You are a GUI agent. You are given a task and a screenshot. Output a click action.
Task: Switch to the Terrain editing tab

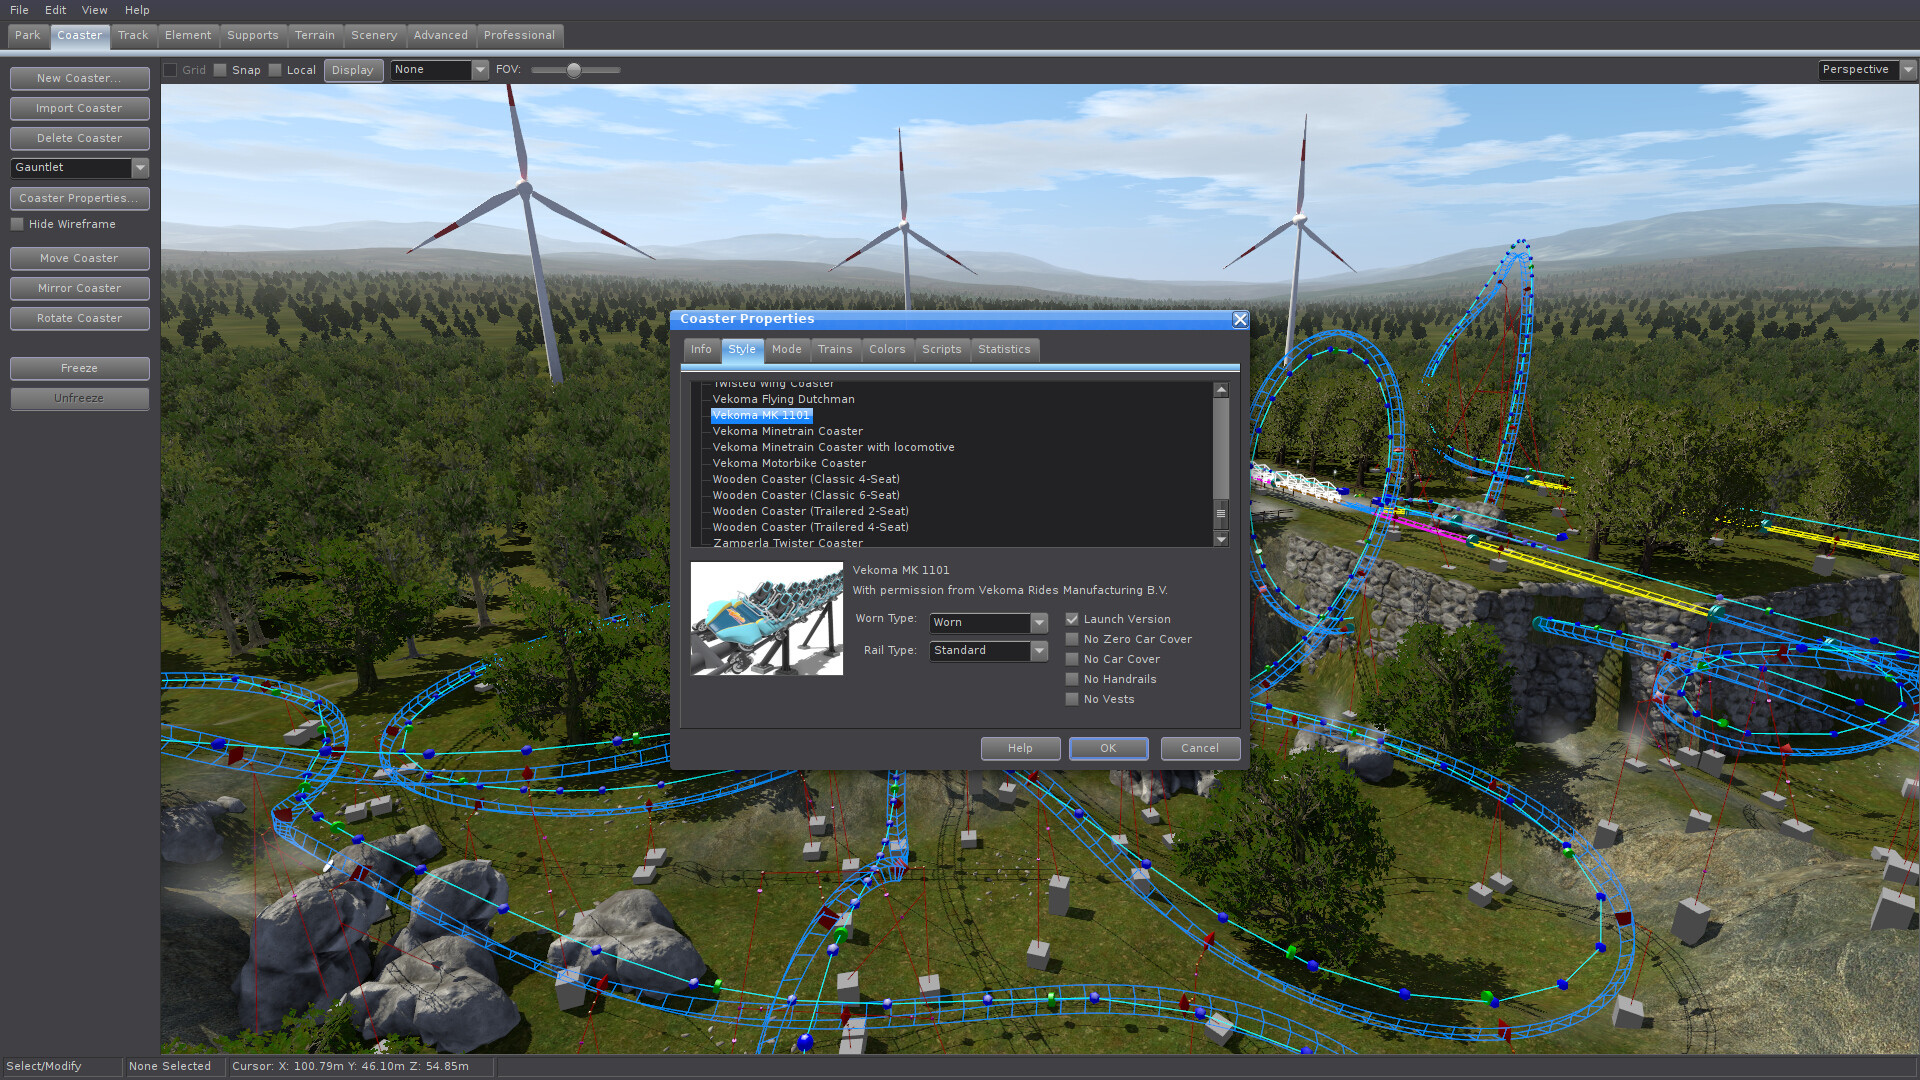(x=315, y=35)
